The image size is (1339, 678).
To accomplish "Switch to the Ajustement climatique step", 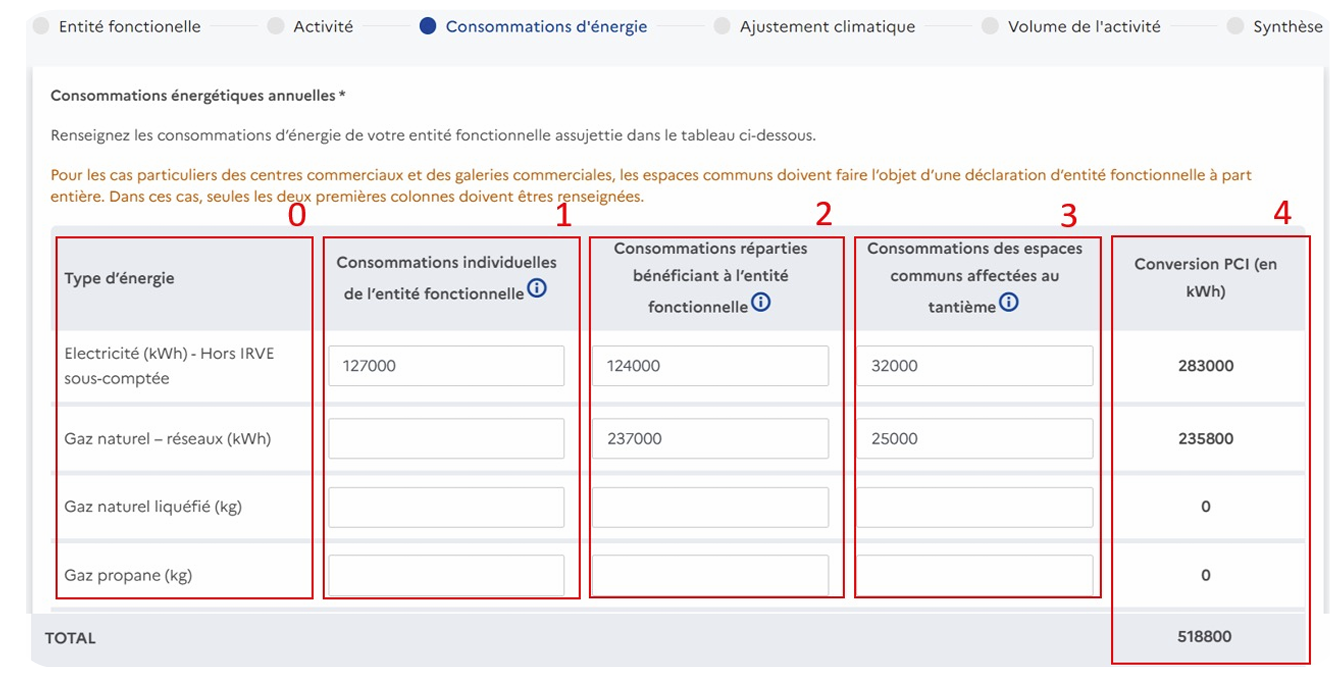I will (x=826, y=27).
